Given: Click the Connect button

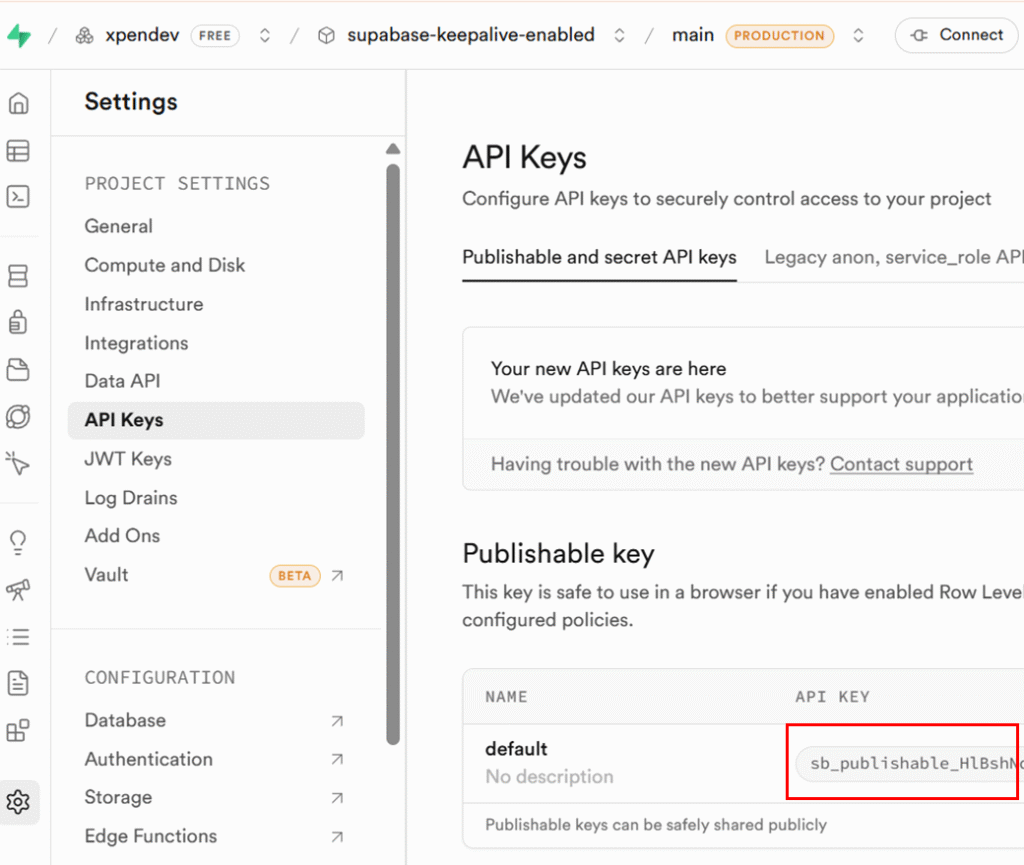Looking at the screenshot, I should click(x=955, y=35).
